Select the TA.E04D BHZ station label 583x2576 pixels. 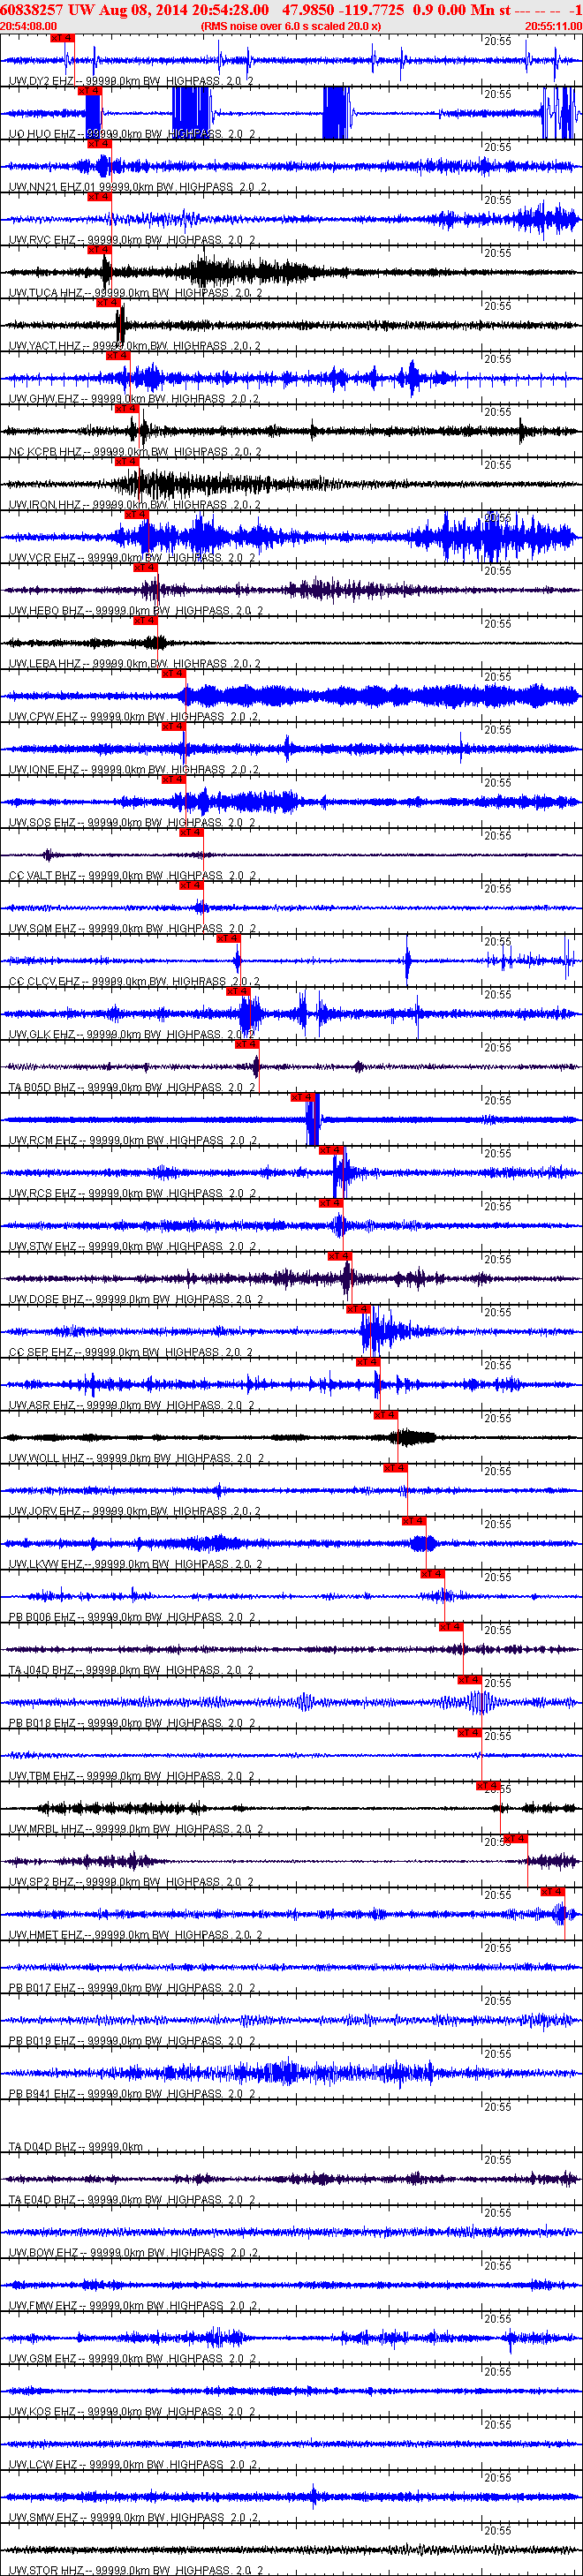[131, 2201]
